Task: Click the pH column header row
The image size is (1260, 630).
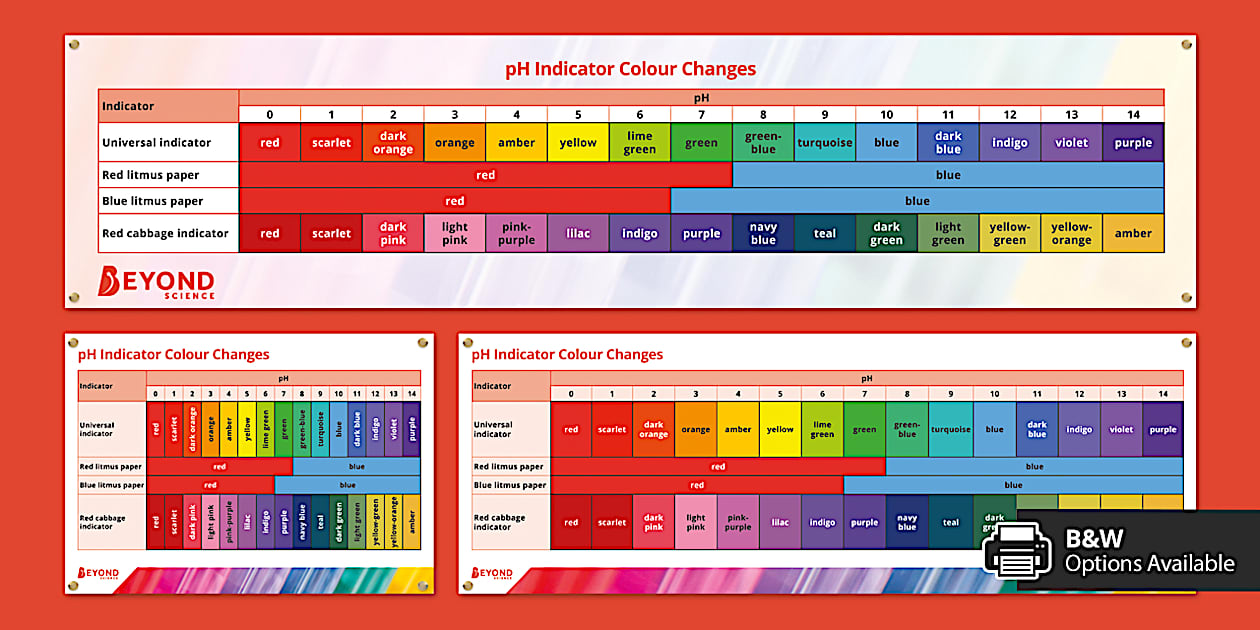Action: point(701,98)
